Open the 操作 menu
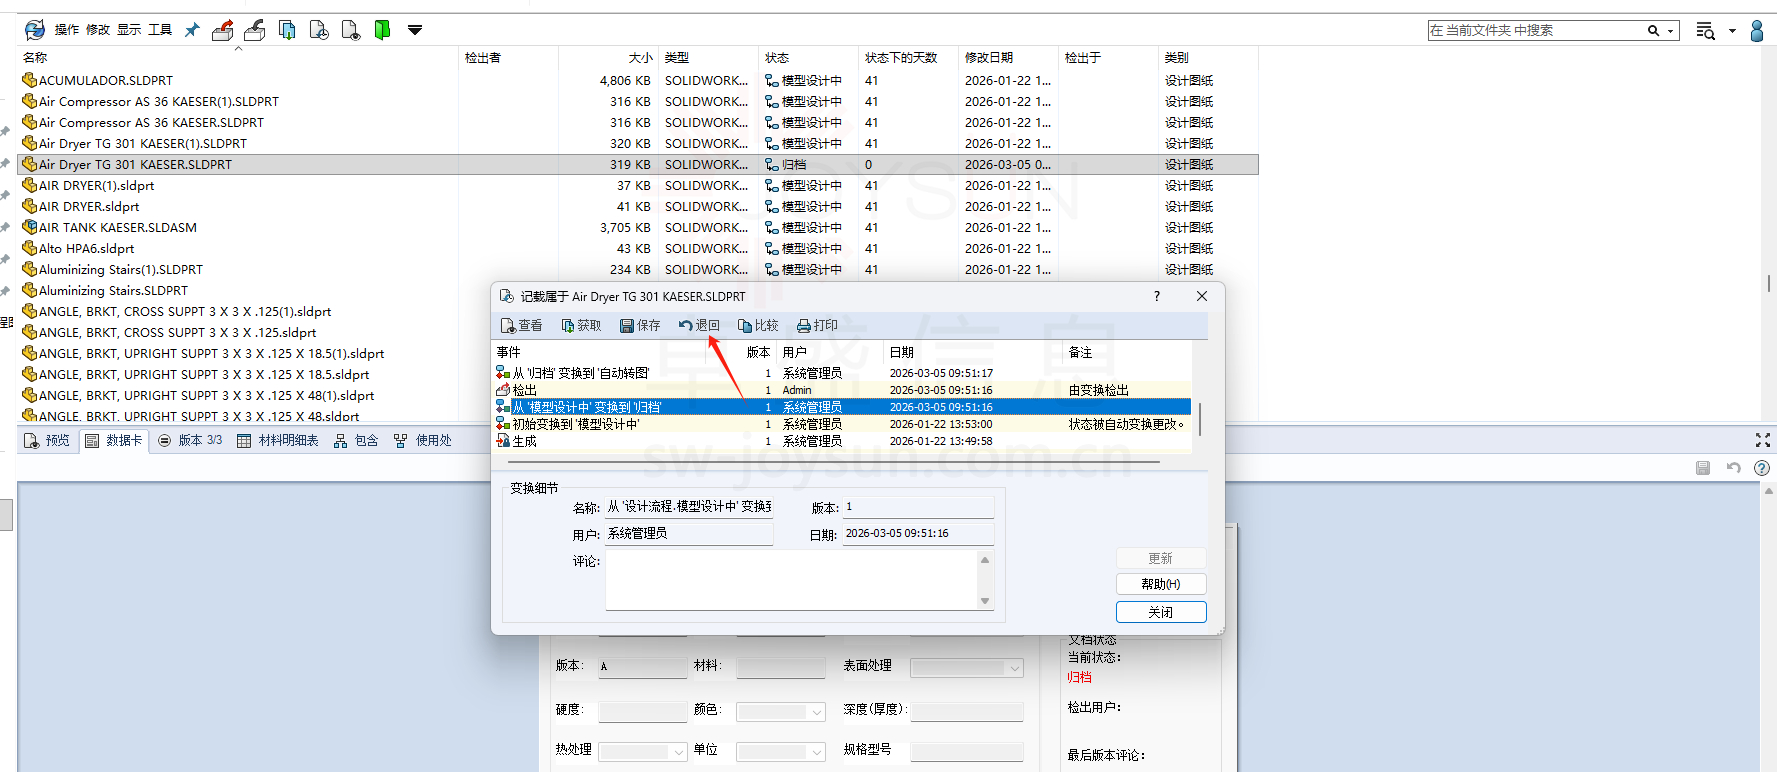The image size is (1777, 772). pos(66,30)
